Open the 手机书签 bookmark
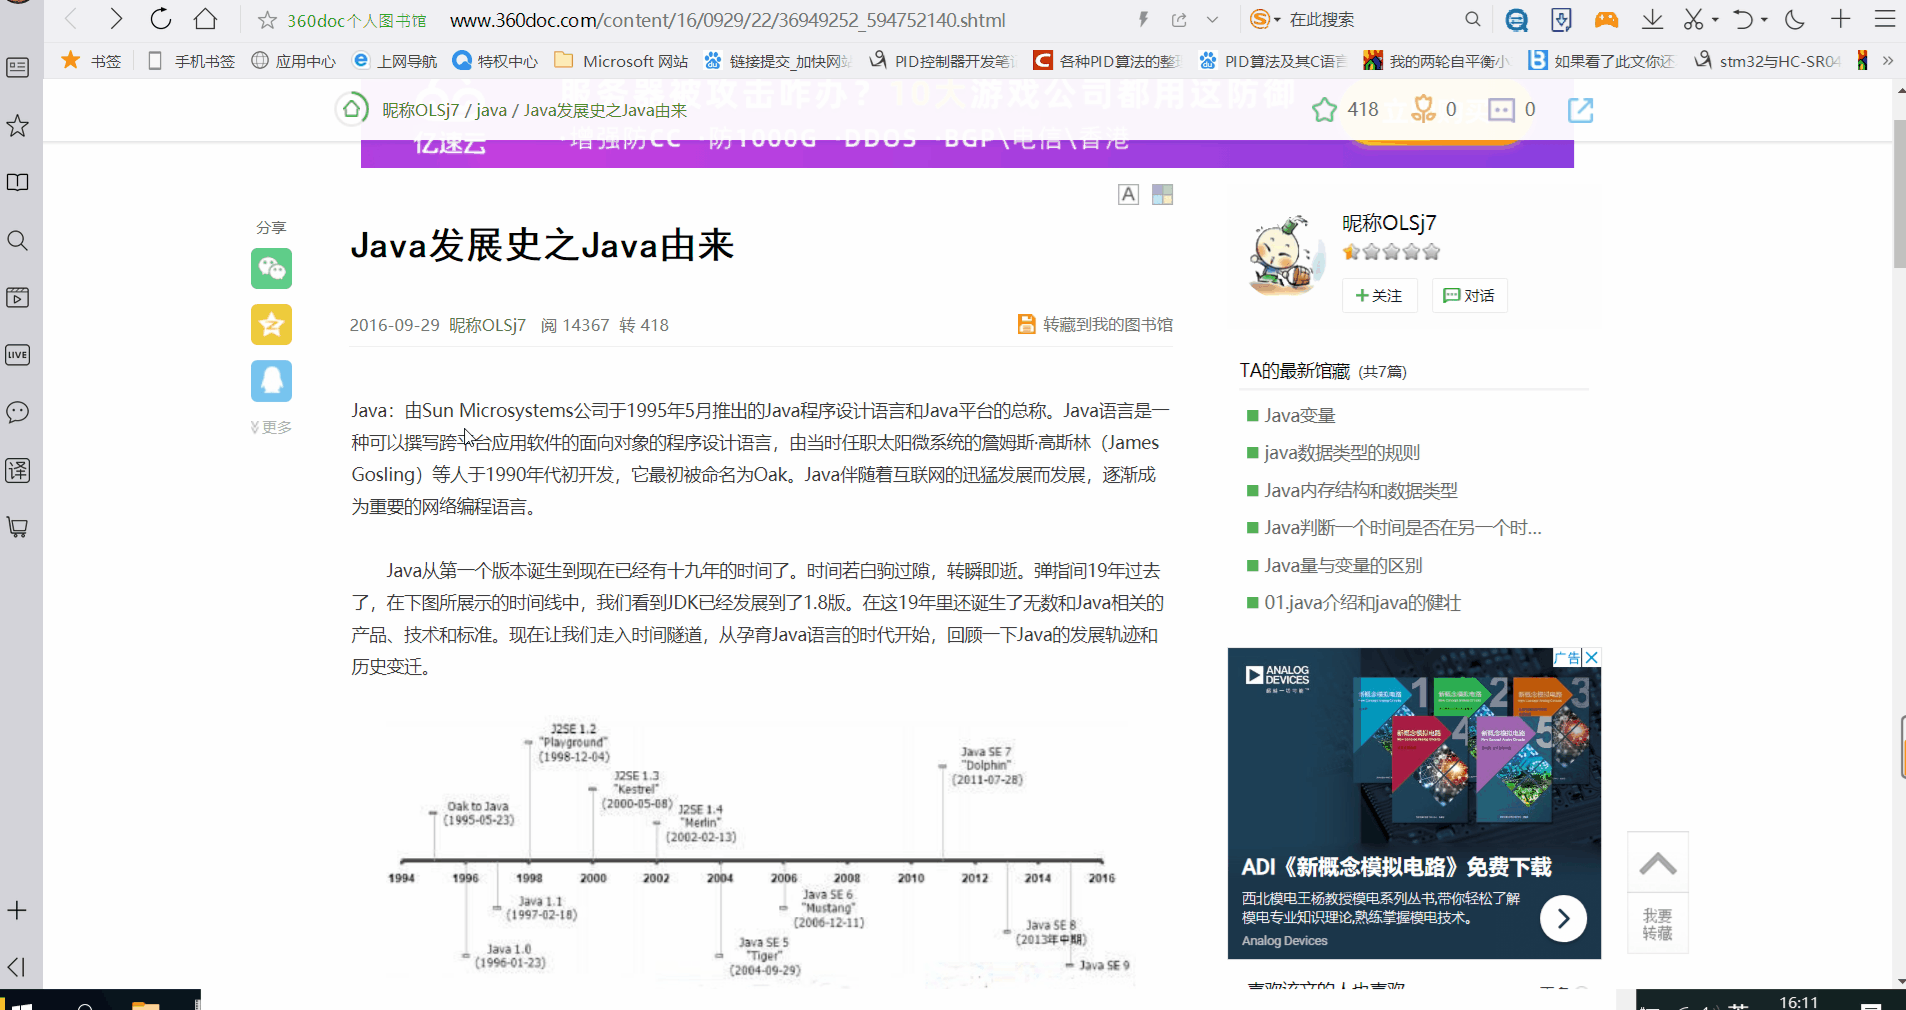The height and width of the screenshot is (1010, 1906). tap(192, 61)
